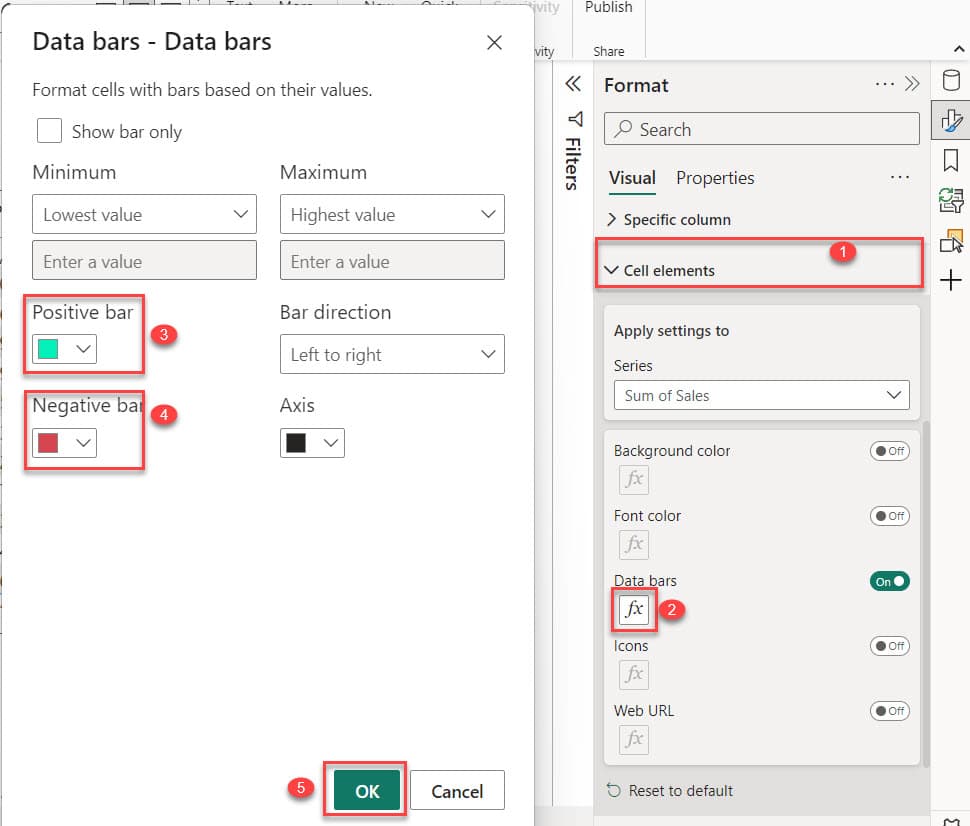The width and height of the screenshot is (970, 826).
Task: Open the Selection pane icon
Action: pos(951,241)
